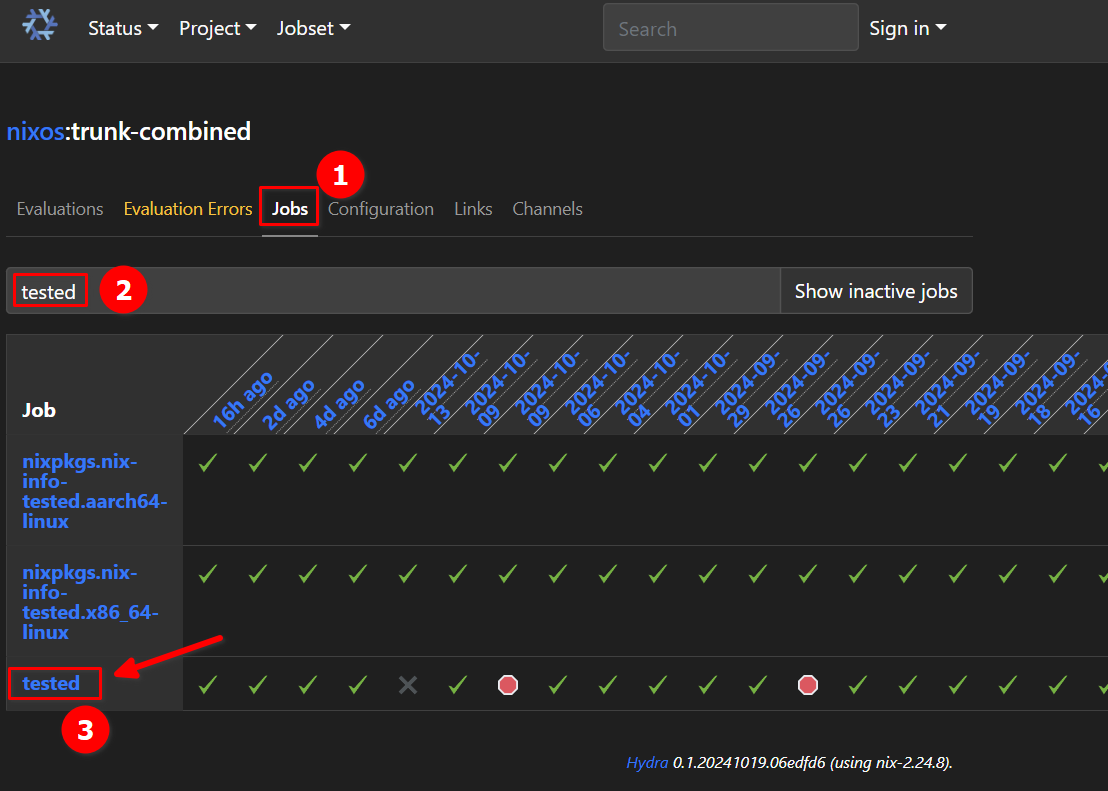Open the 6d ago evaluation header

click(x=389, y=405)
